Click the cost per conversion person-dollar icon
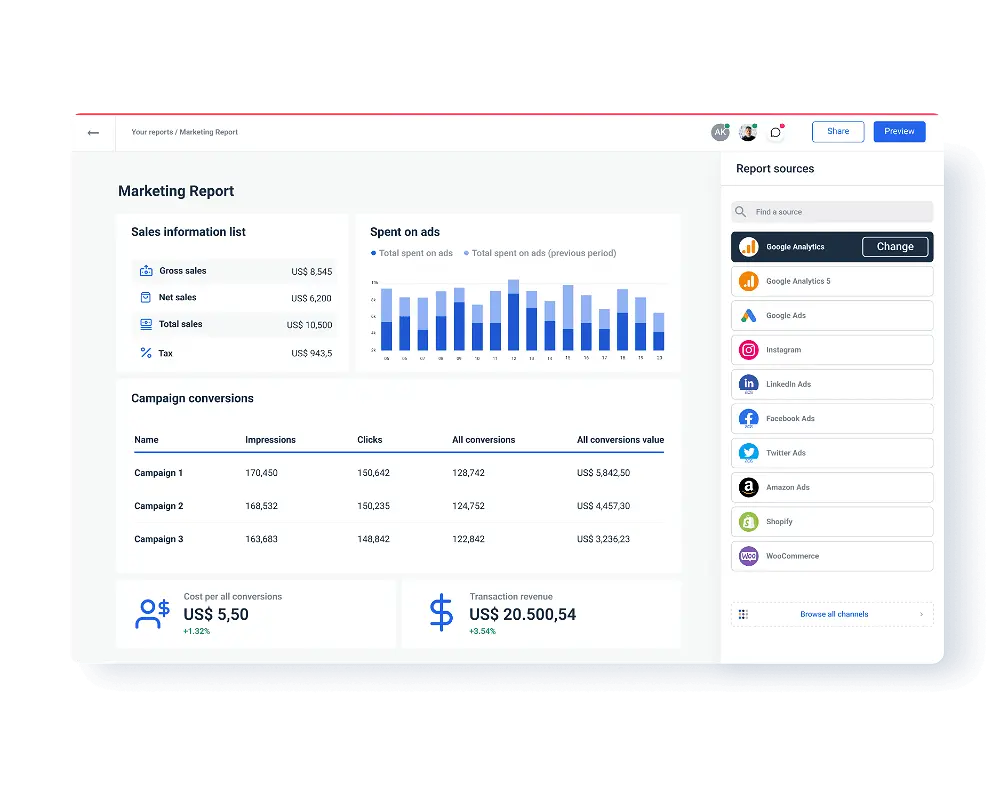Screen dimensions: 992x792 [x=152, y=614]
